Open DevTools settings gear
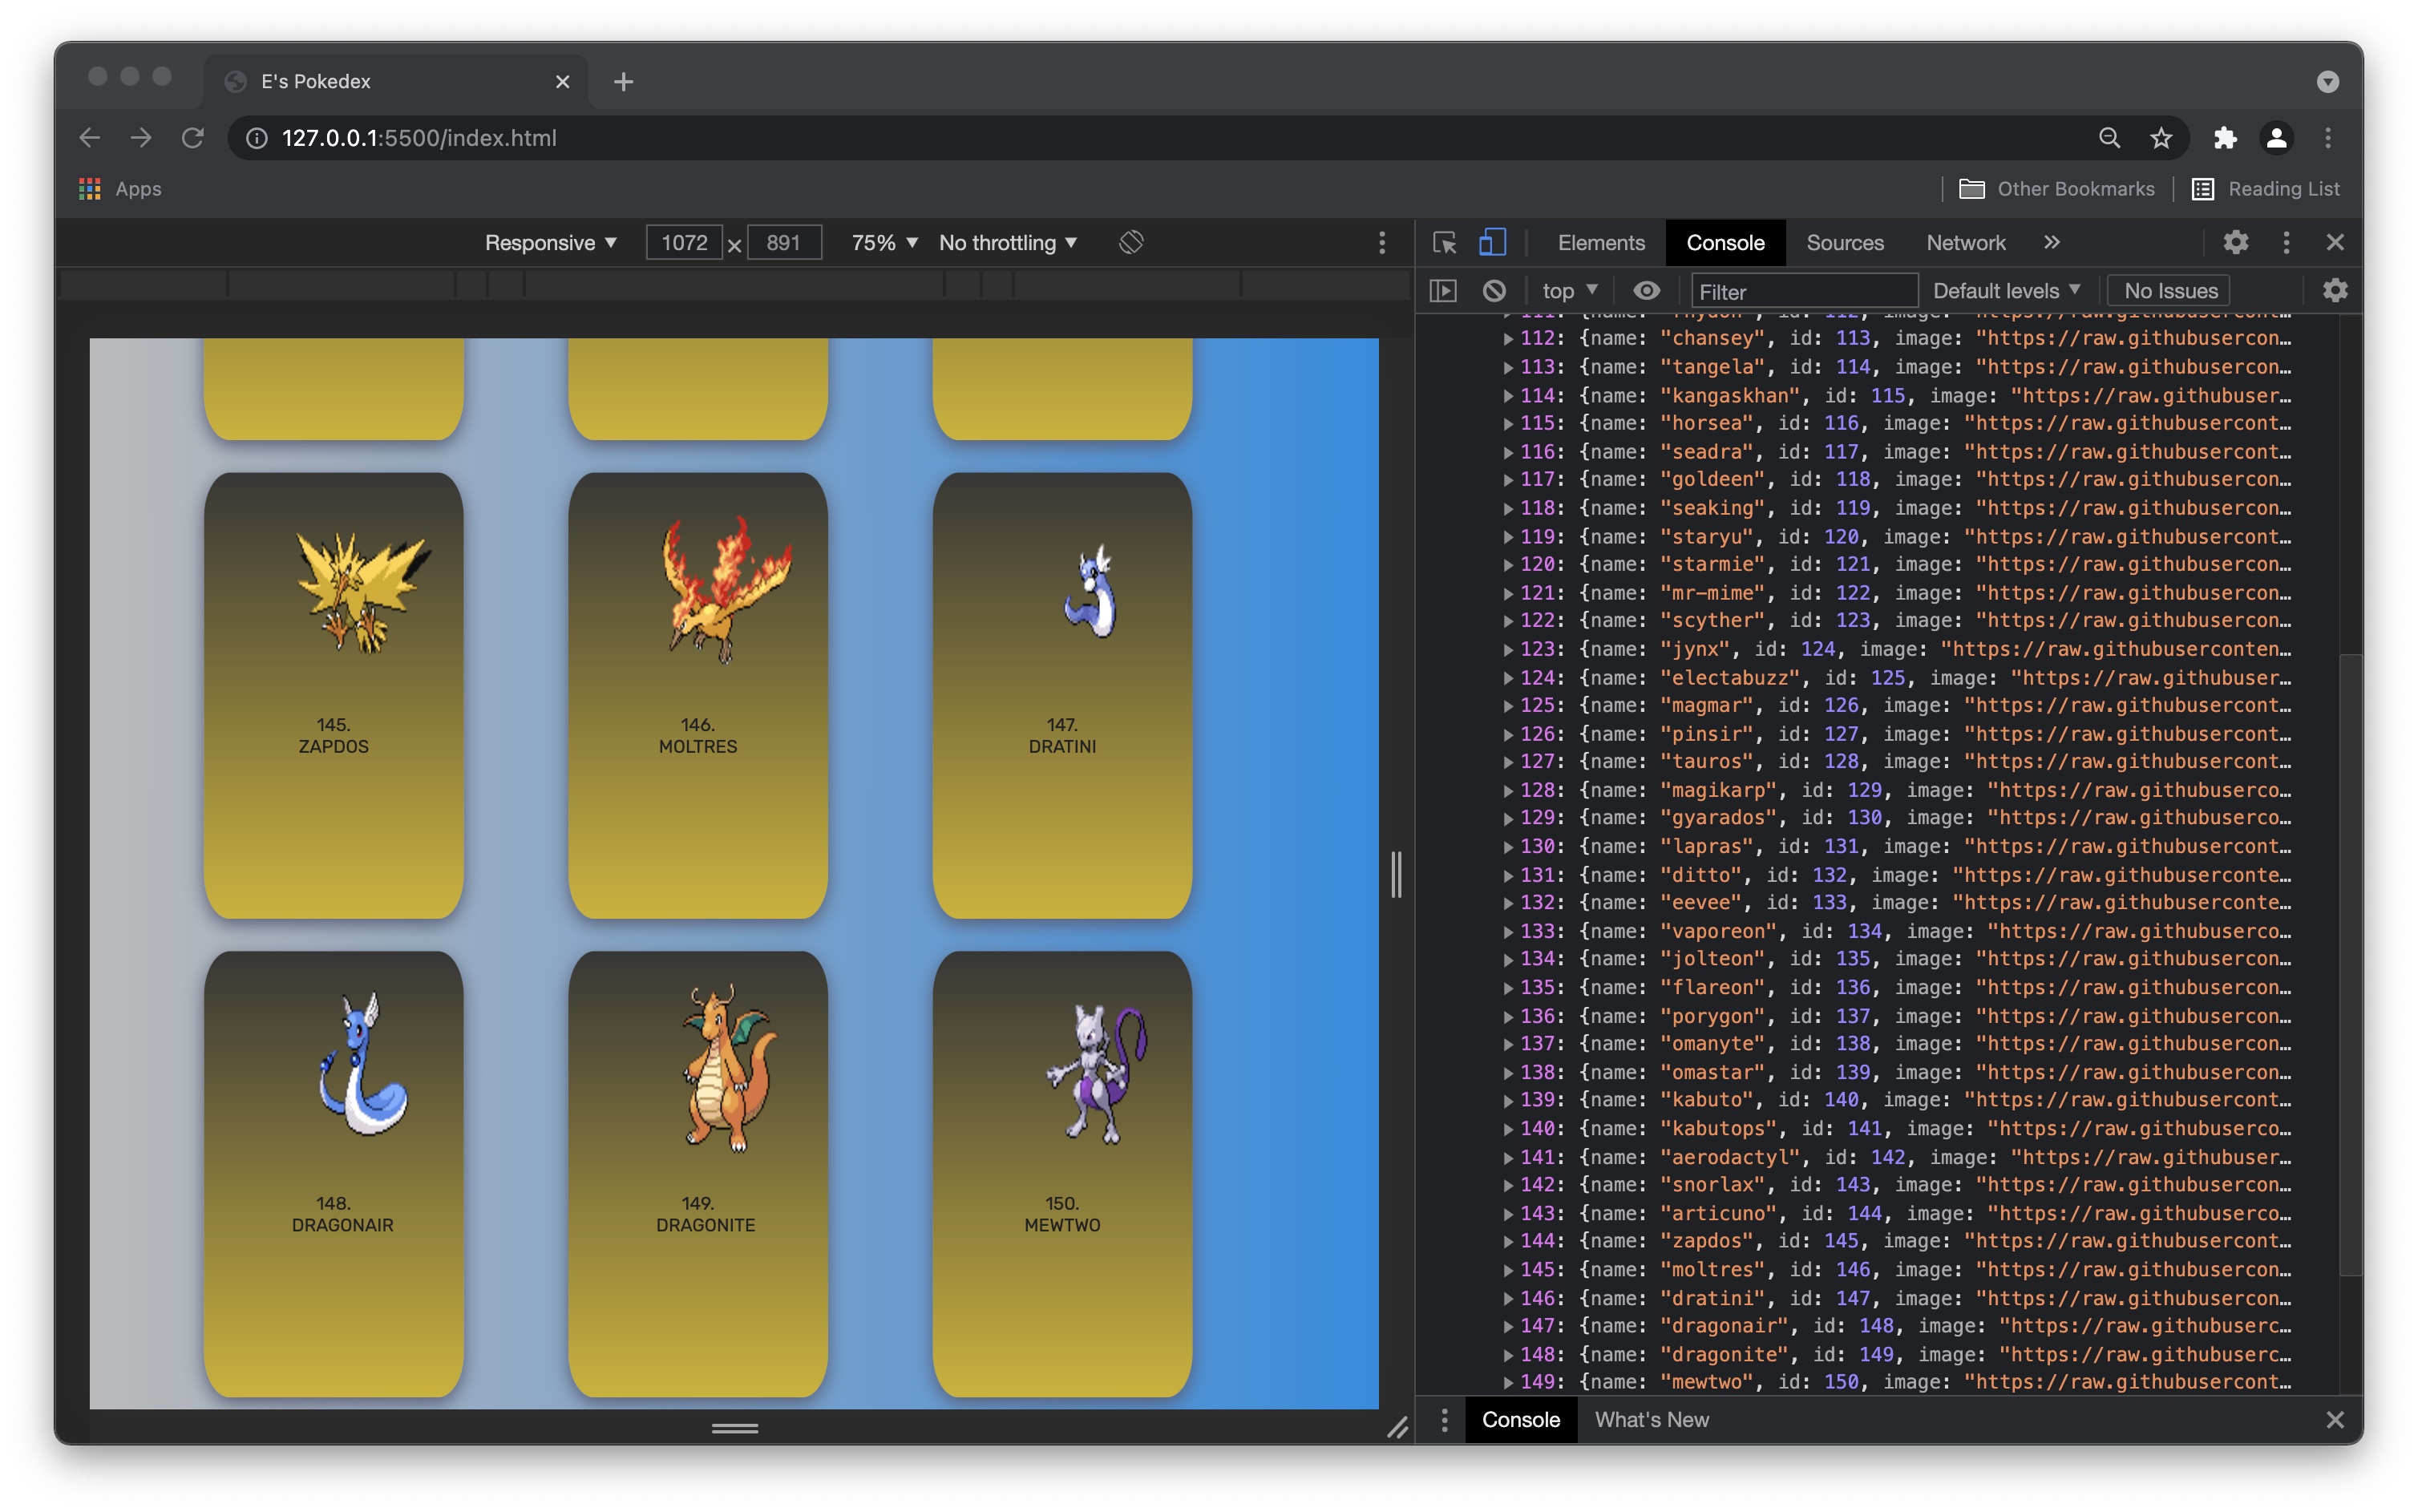 [2236, 242]
